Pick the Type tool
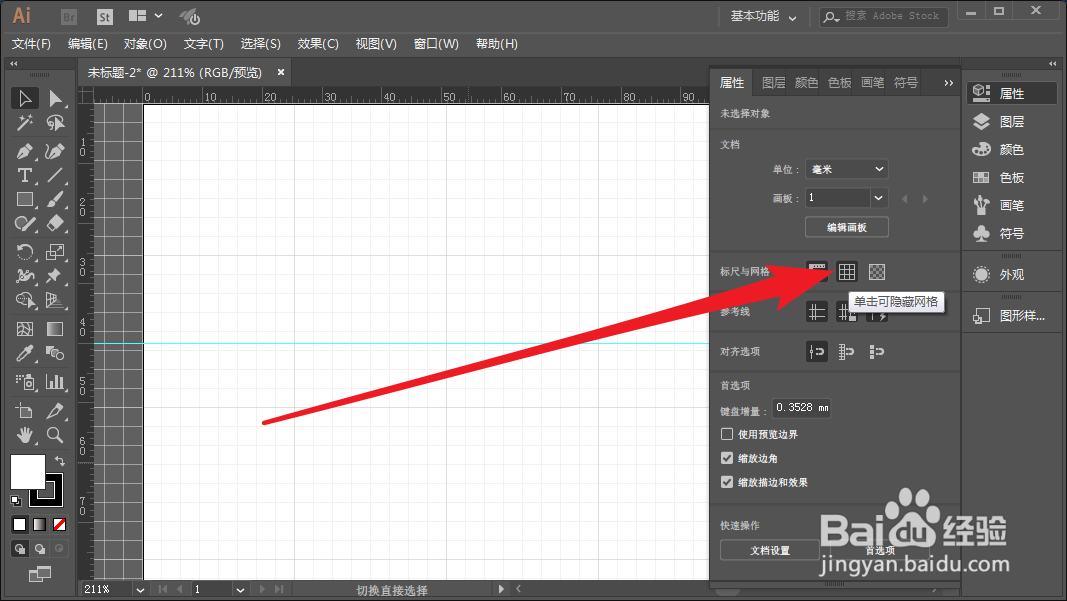 24,176
